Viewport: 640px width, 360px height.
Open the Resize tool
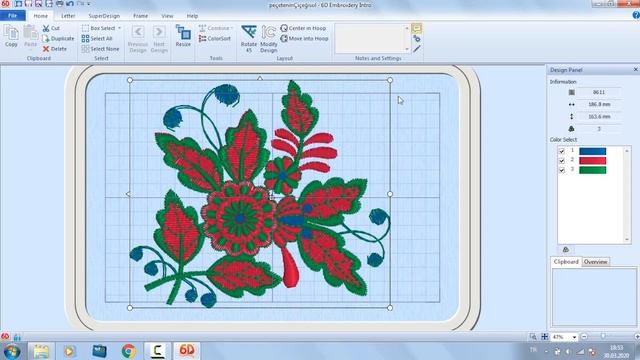click(183, 36)
